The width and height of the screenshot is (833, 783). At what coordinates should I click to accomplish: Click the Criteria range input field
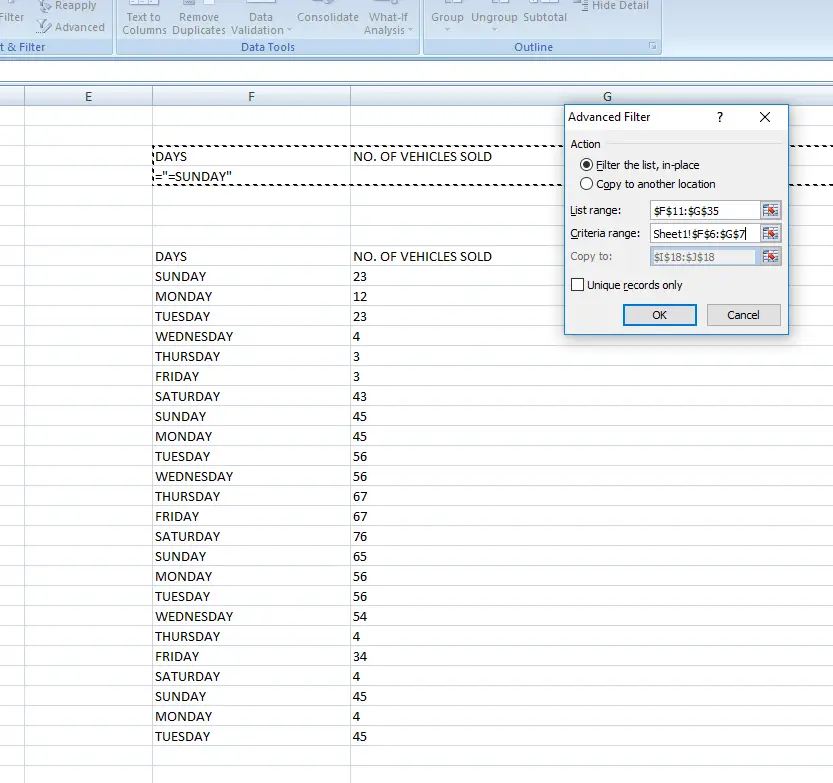(x=704, y=233)
